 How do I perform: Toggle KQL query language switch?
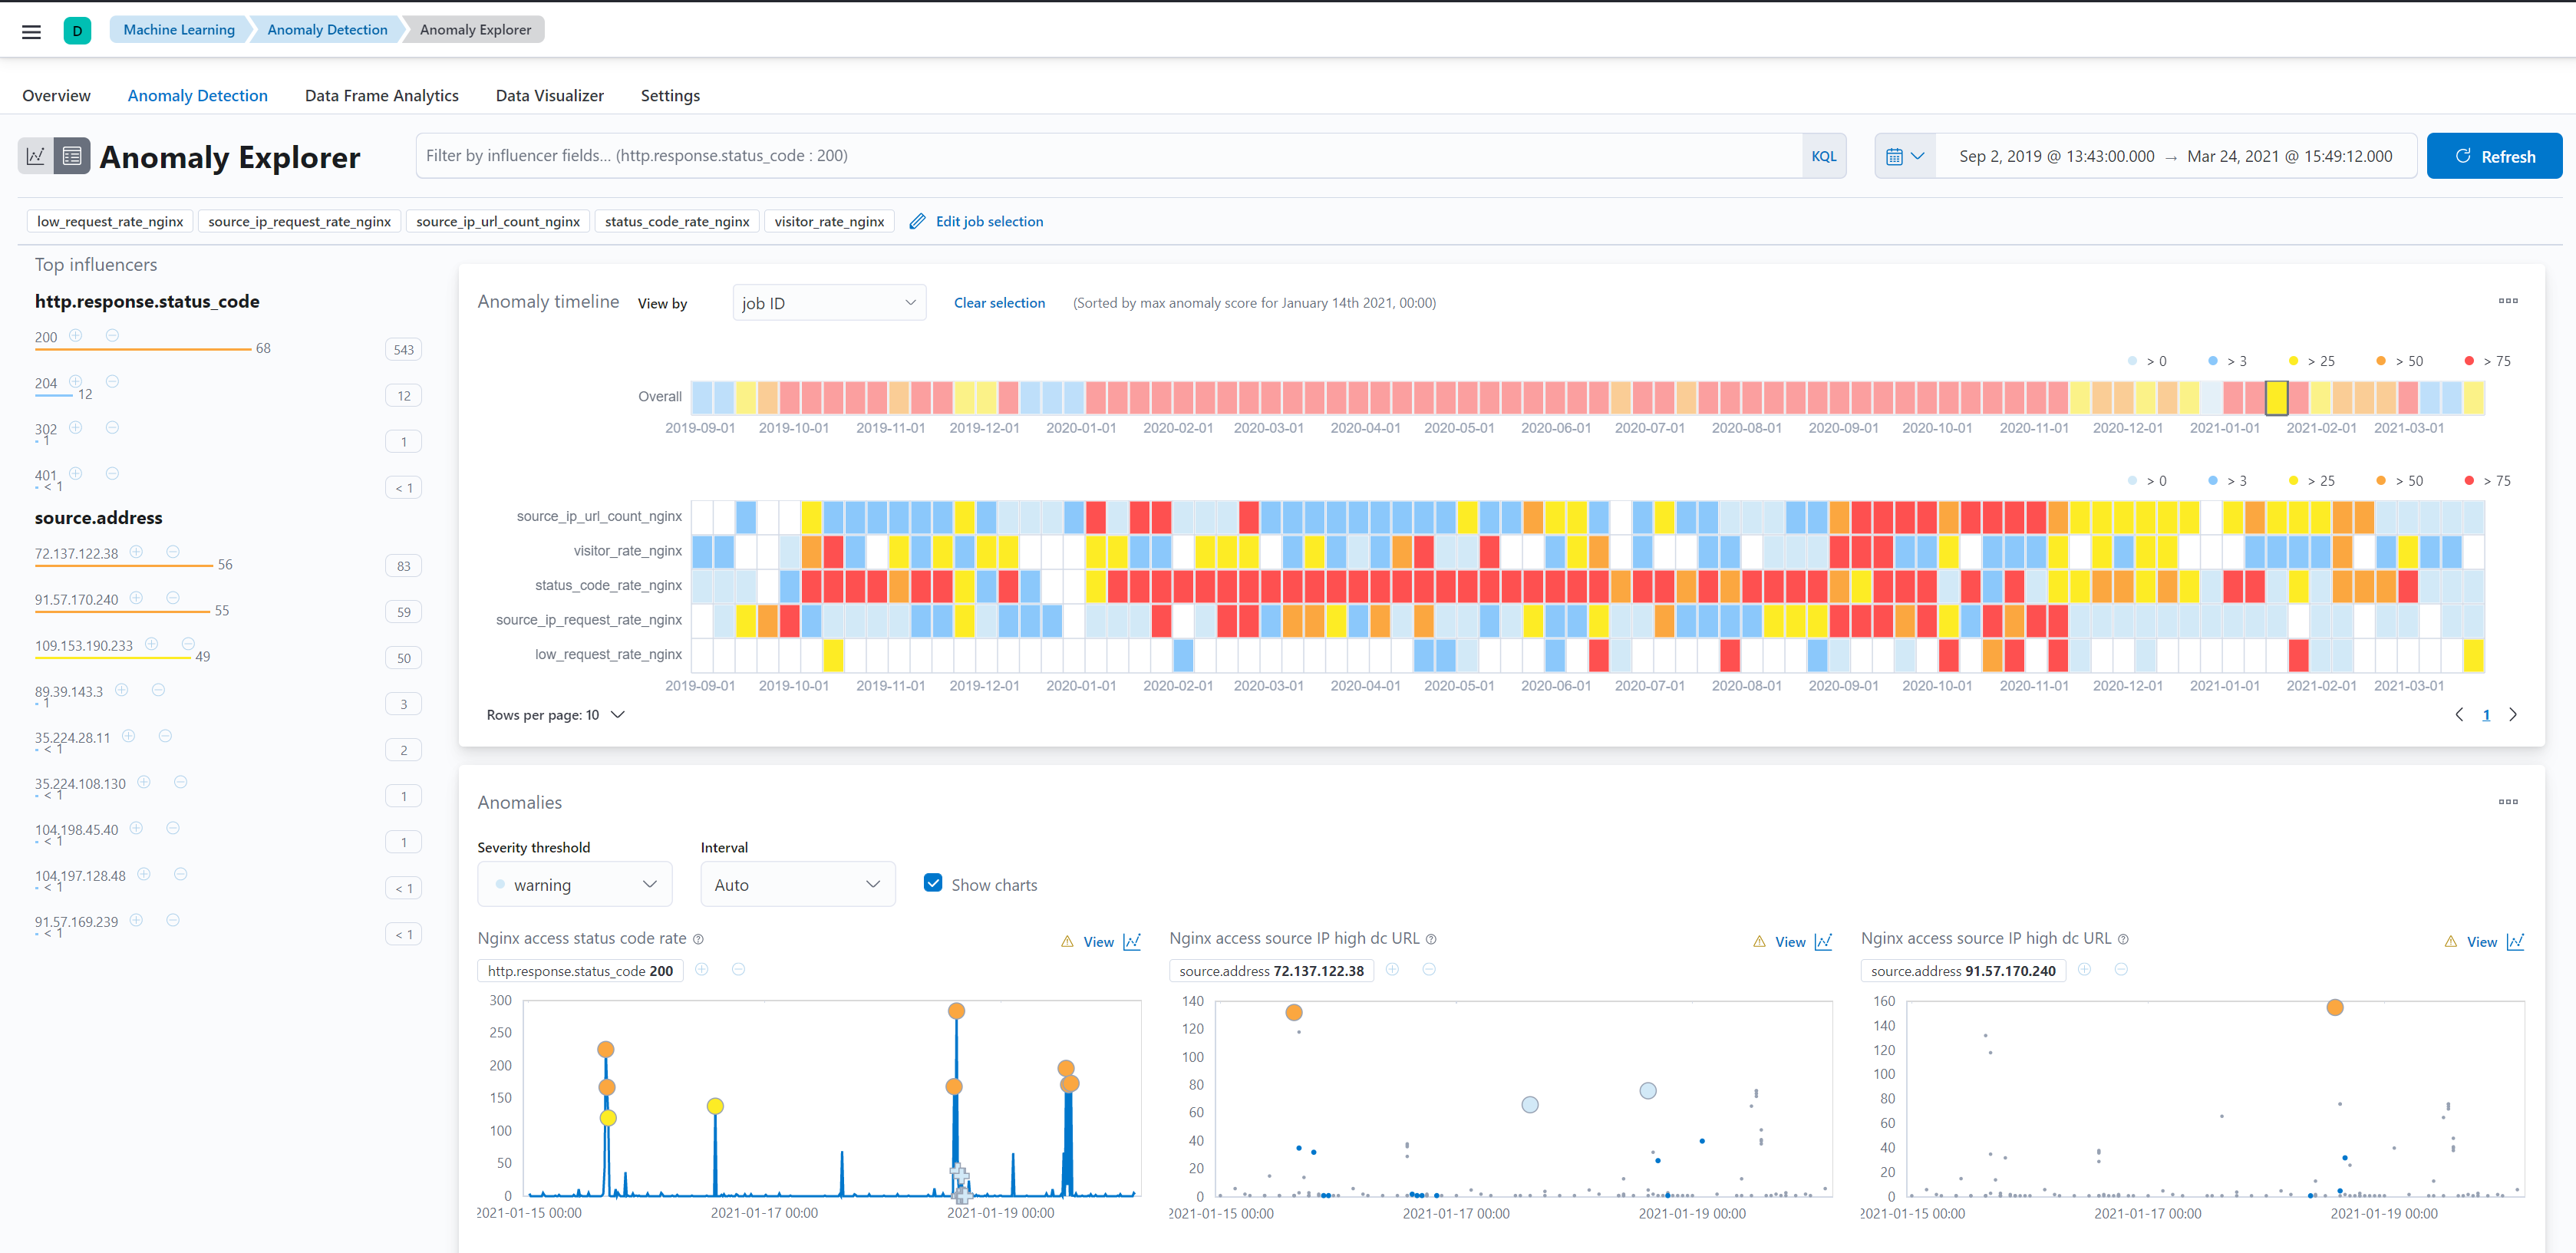(x=1823, y=156)
